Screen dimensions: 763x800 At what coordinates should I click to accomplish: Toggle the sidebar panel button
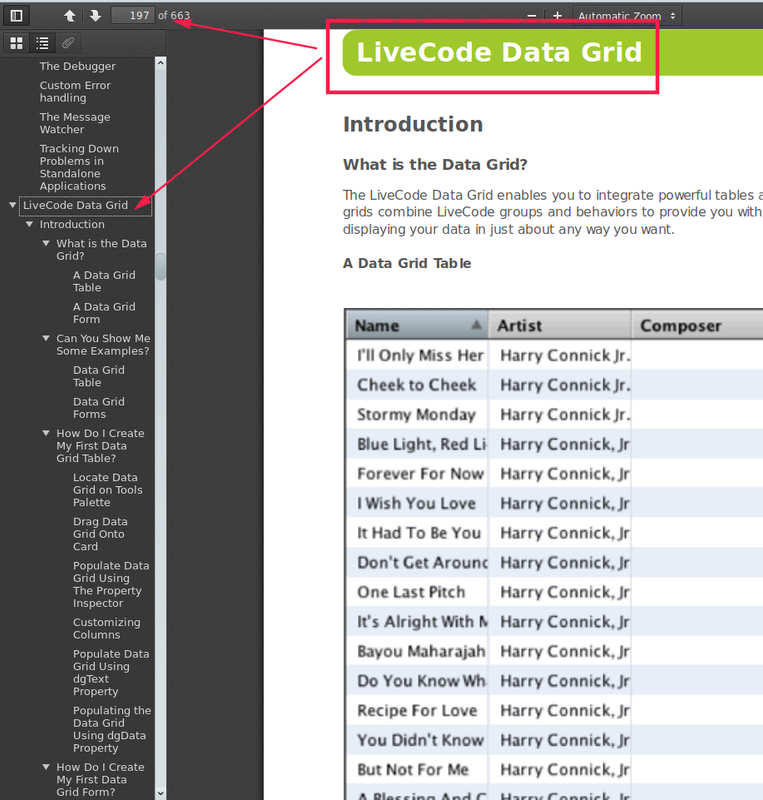16,15
